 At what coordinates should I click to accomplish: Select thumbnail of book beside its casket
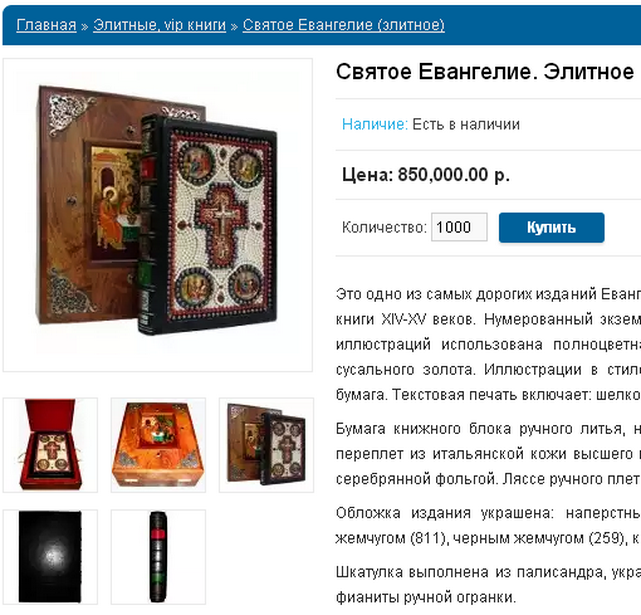coord(266,445)
